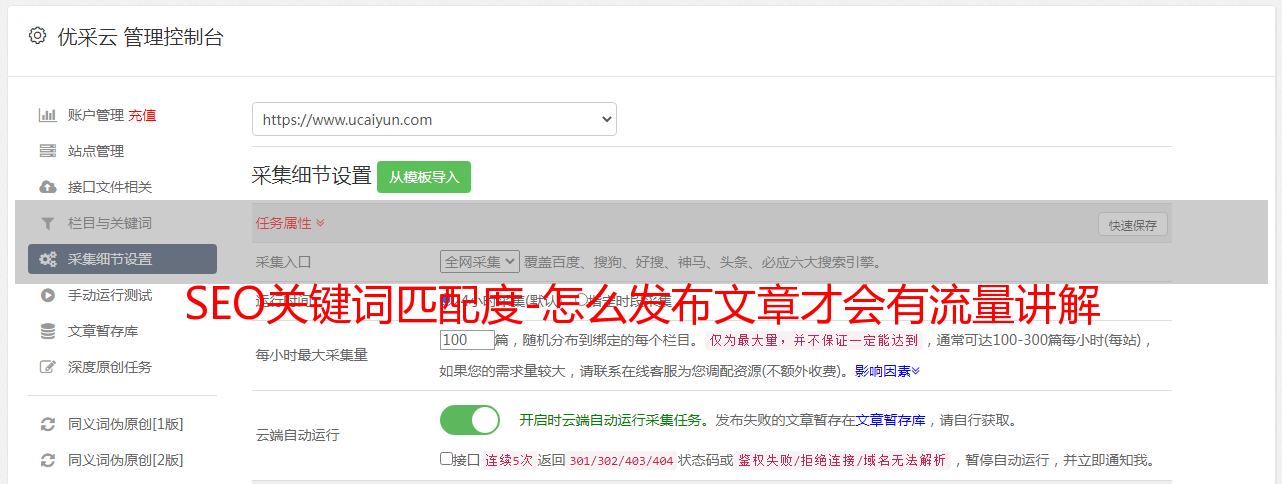The width and height of the screenshot is (1282, 484).
Task: Click the gear icon beside 优采云 管理控制台
Action: (37, 36)
